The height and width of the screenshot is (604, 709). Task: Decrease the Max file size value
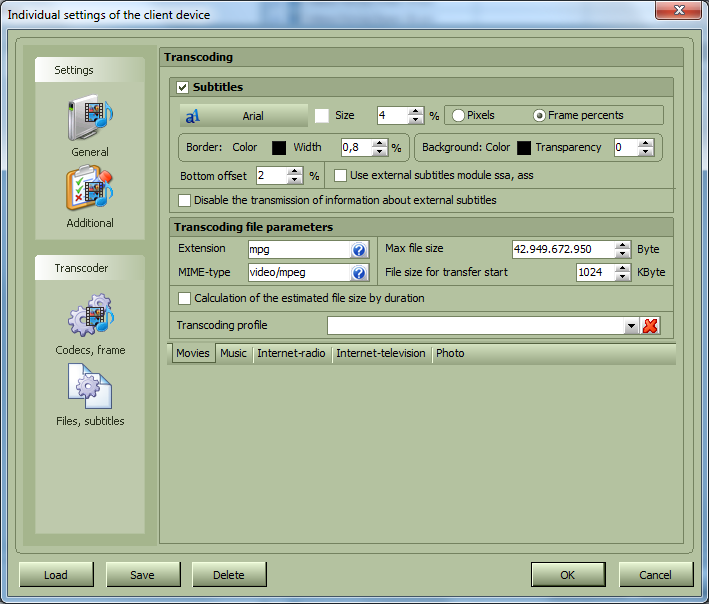[x=623, y=254]
